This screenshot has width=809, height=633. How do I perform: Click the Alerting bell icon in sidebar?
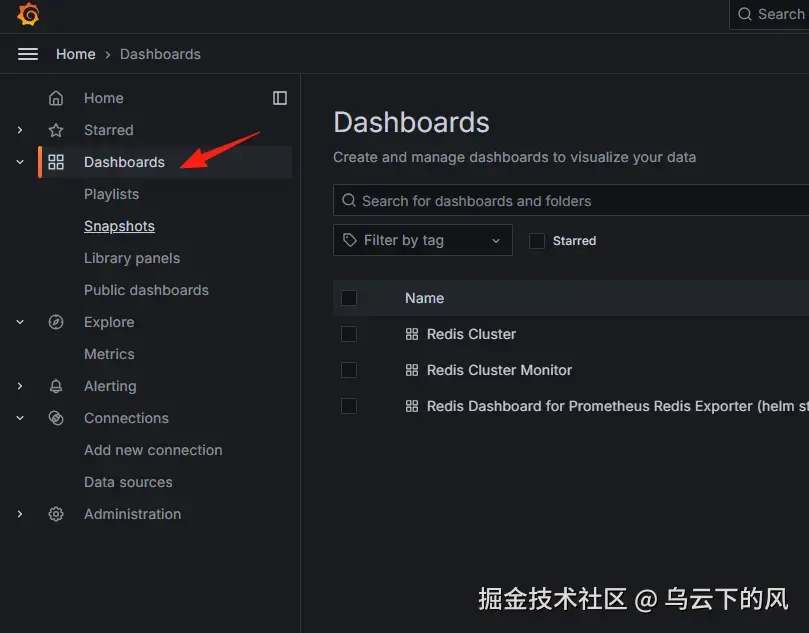tap(55, 386)
